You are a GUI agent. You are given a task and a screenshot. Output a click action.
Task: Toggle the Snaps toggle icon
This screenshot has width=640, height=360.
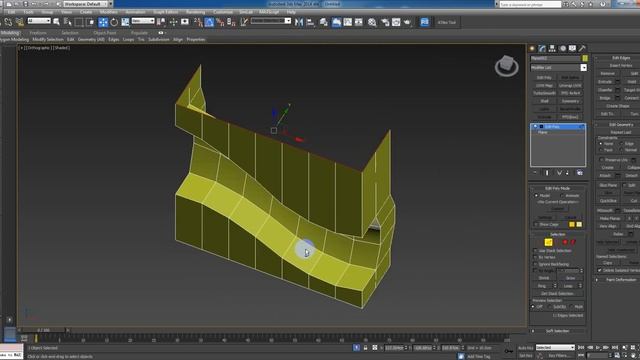(198, 22)
